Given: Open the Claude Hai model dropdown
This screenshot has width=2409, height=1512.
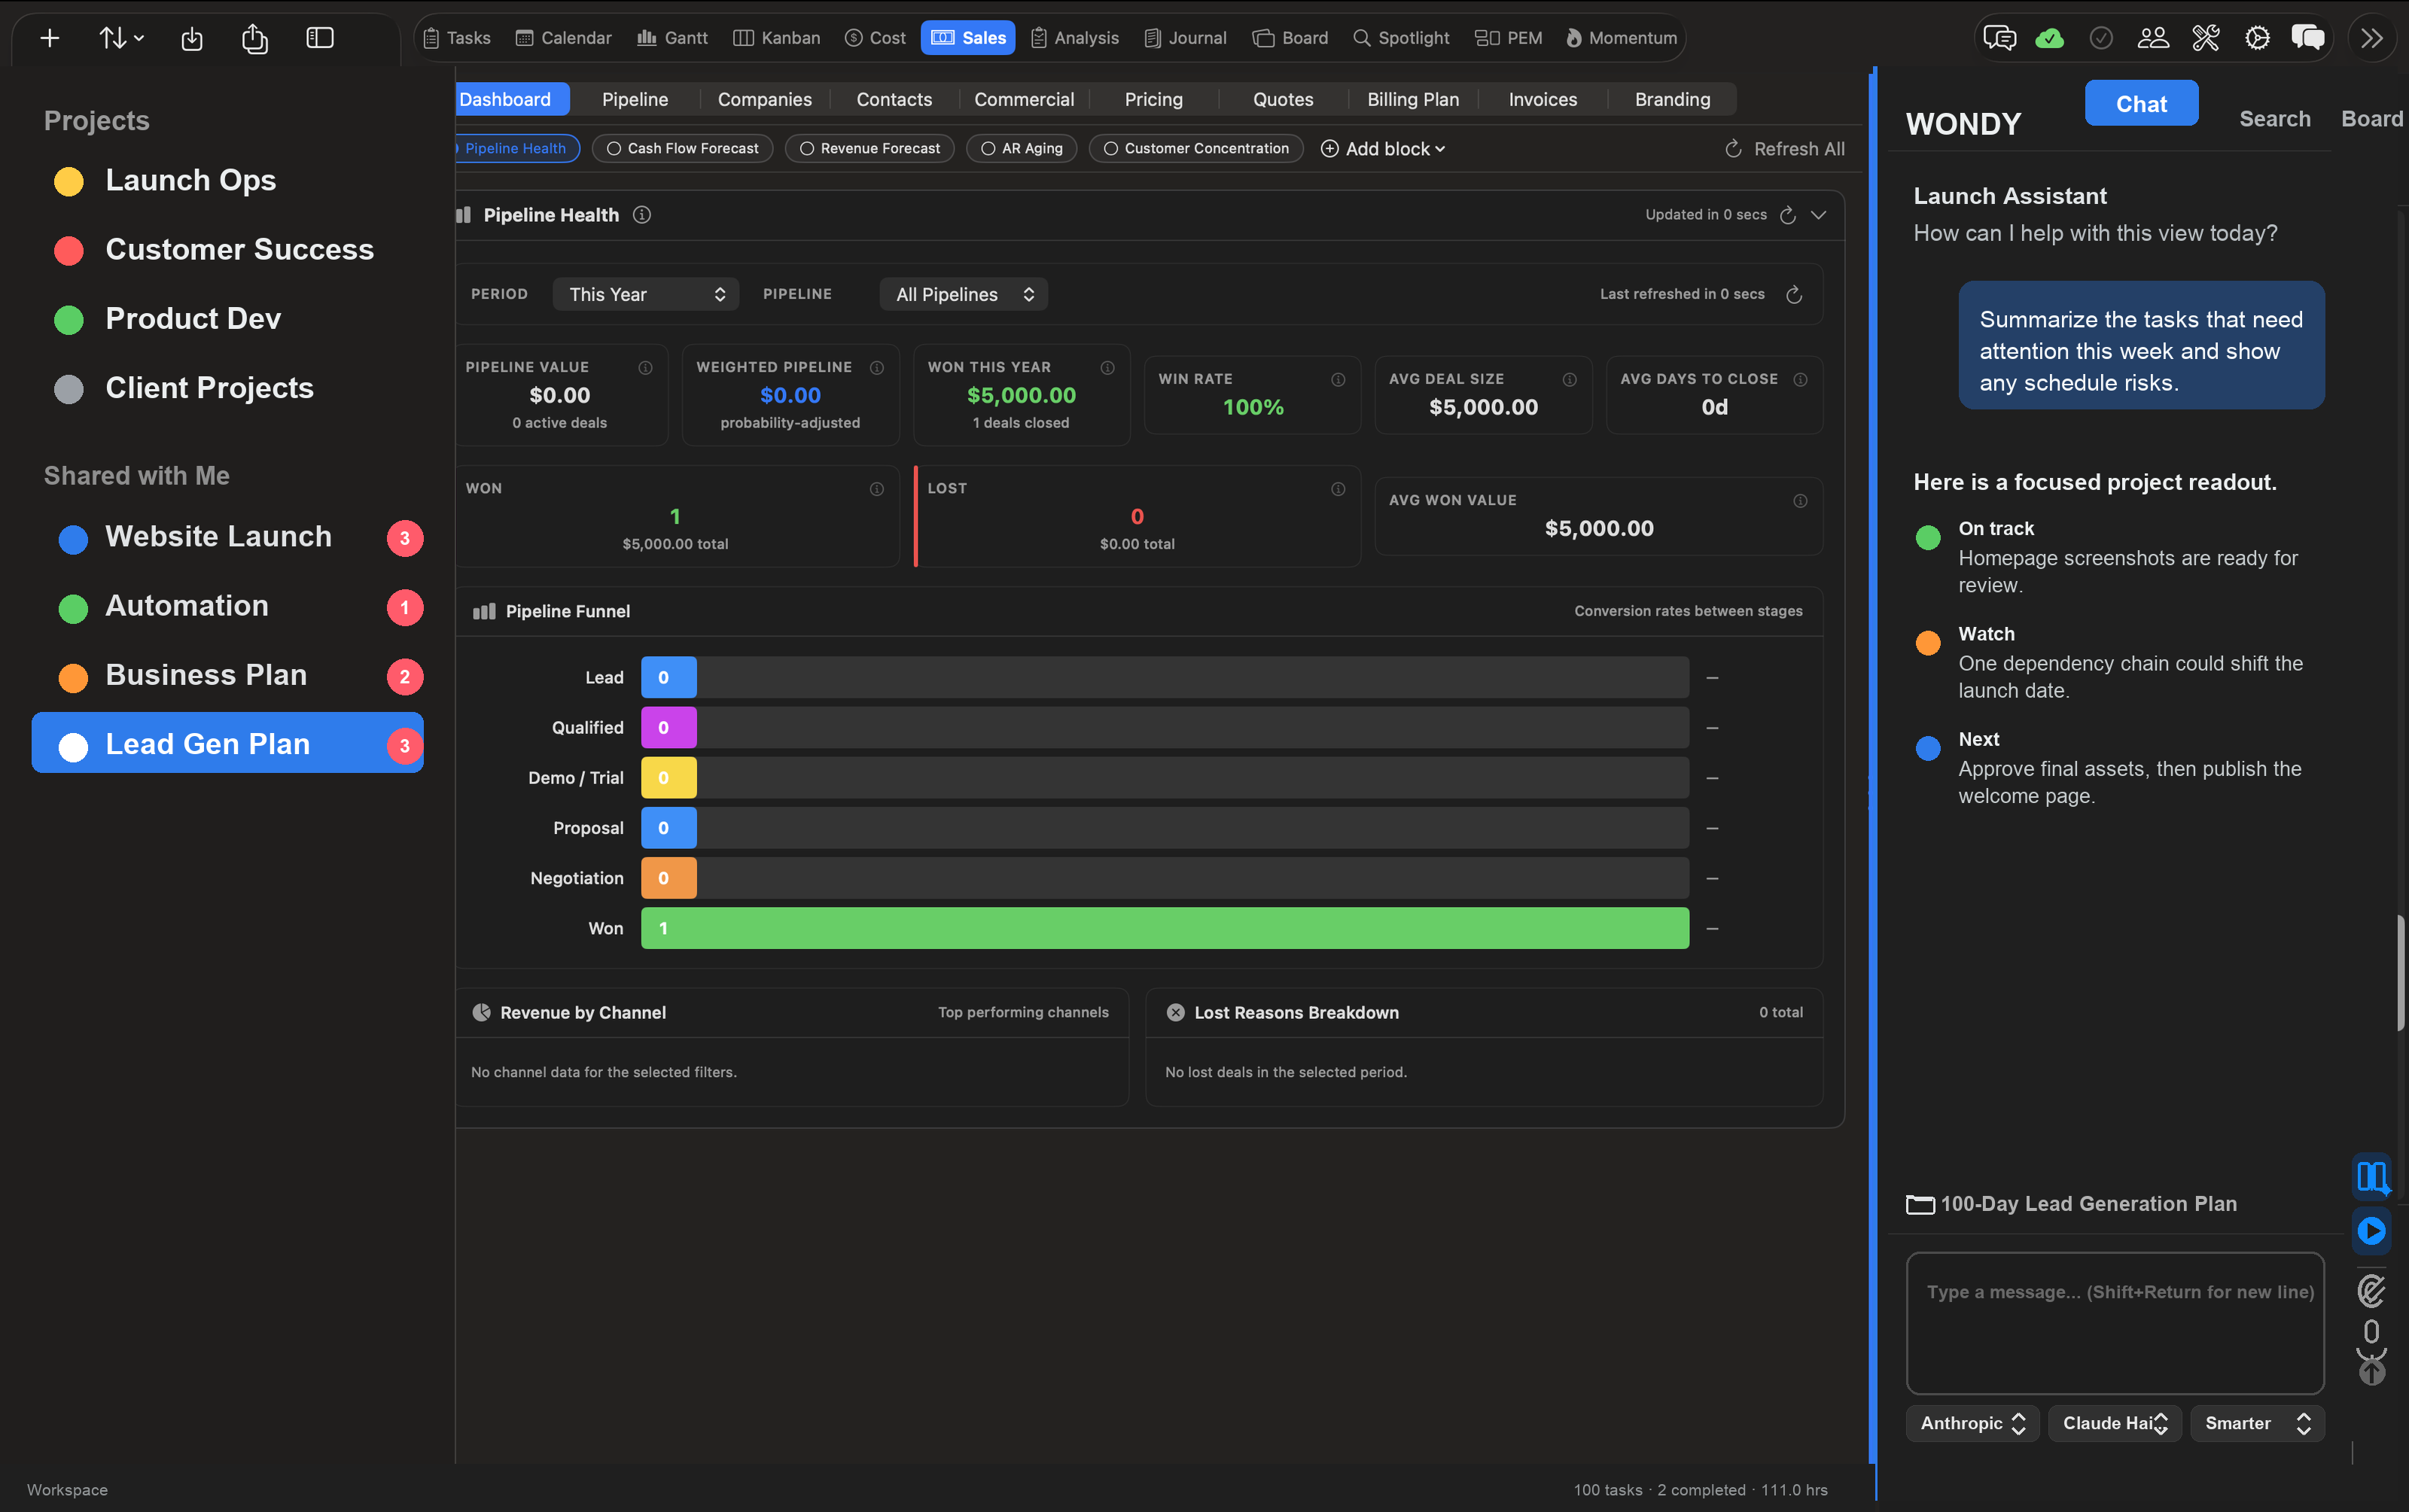Looking at the screenshot, I should (2114, 1423).
